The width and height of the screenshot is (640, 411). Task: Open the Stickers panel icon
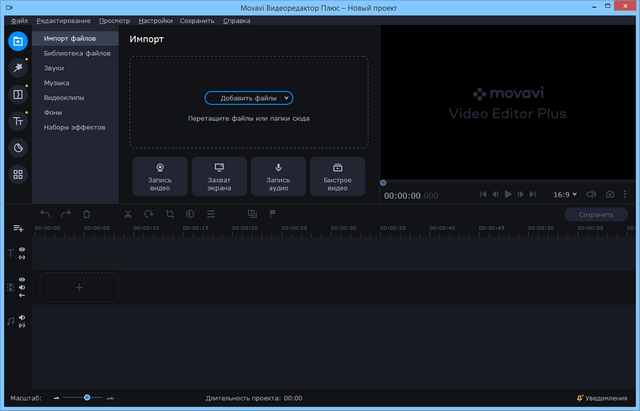[x=17, y=148]
